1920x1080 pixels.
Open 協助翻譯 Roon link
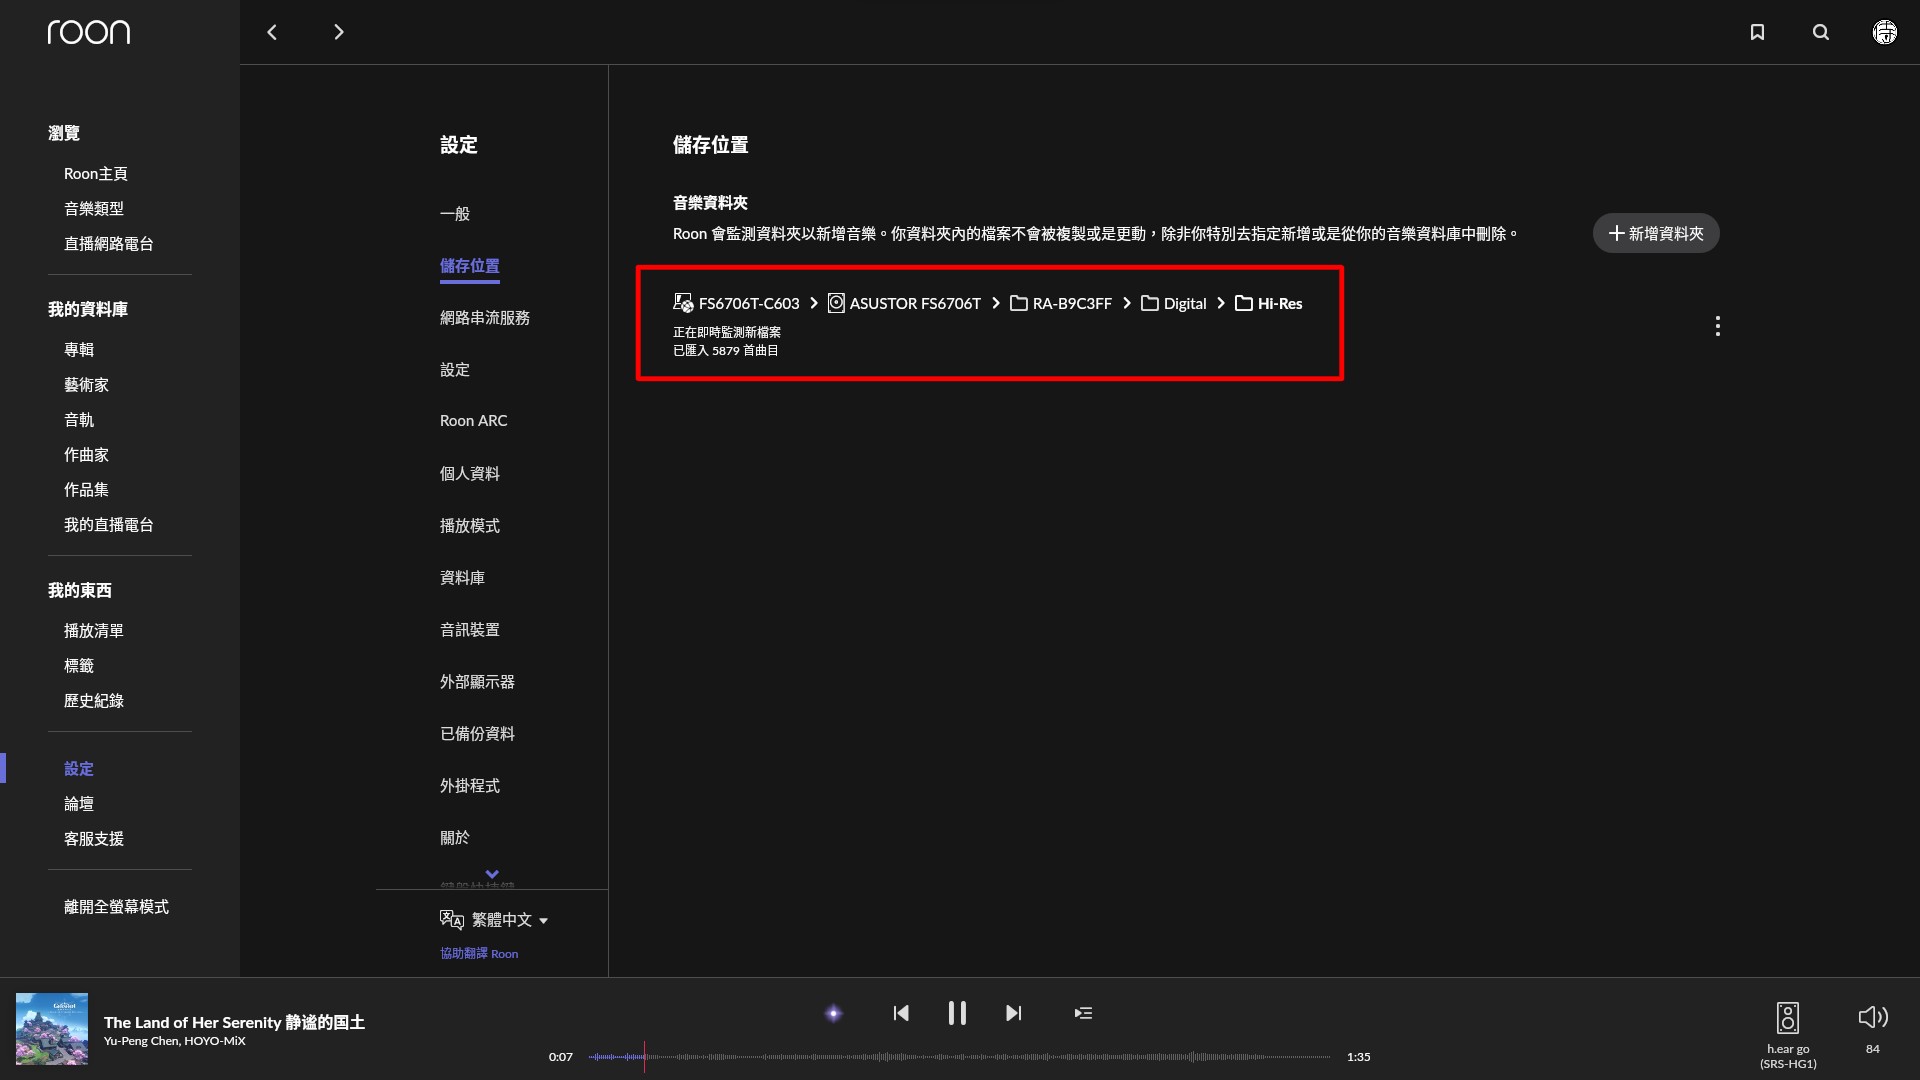[479, 954]
